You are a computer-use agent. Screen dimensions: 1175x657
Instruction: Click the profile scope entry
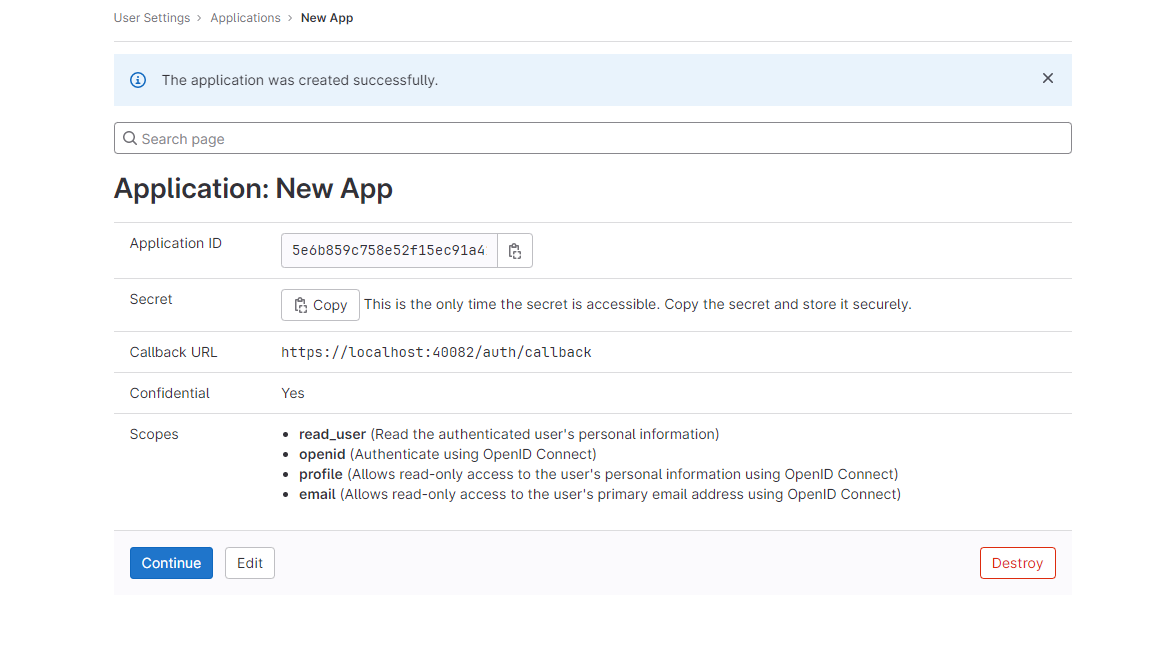(x=320, y=474)
